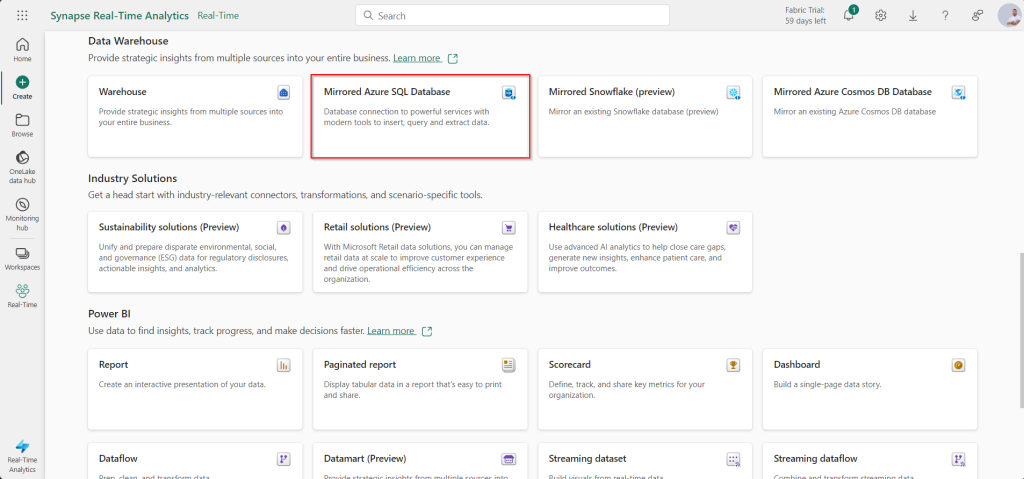This screenshot has height=479, width=1024.
Task: Focus the Search box
Action: [x=512, y=15]
